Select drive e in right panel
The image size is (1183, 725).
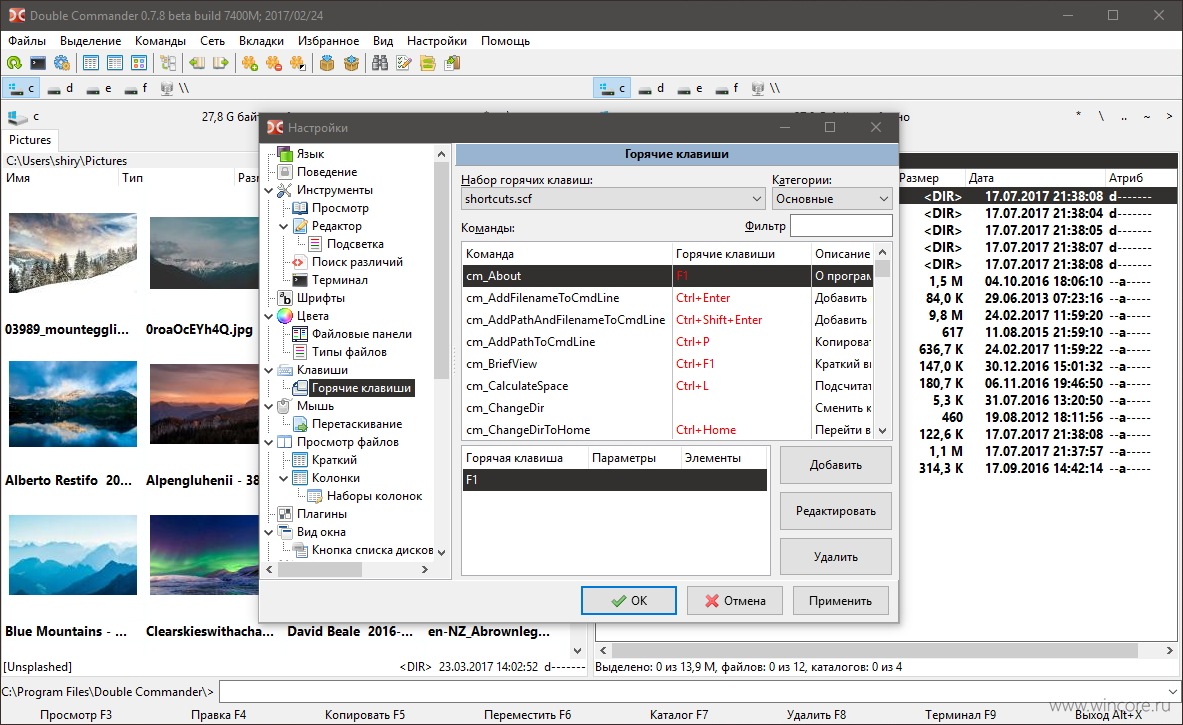(690, 88)
